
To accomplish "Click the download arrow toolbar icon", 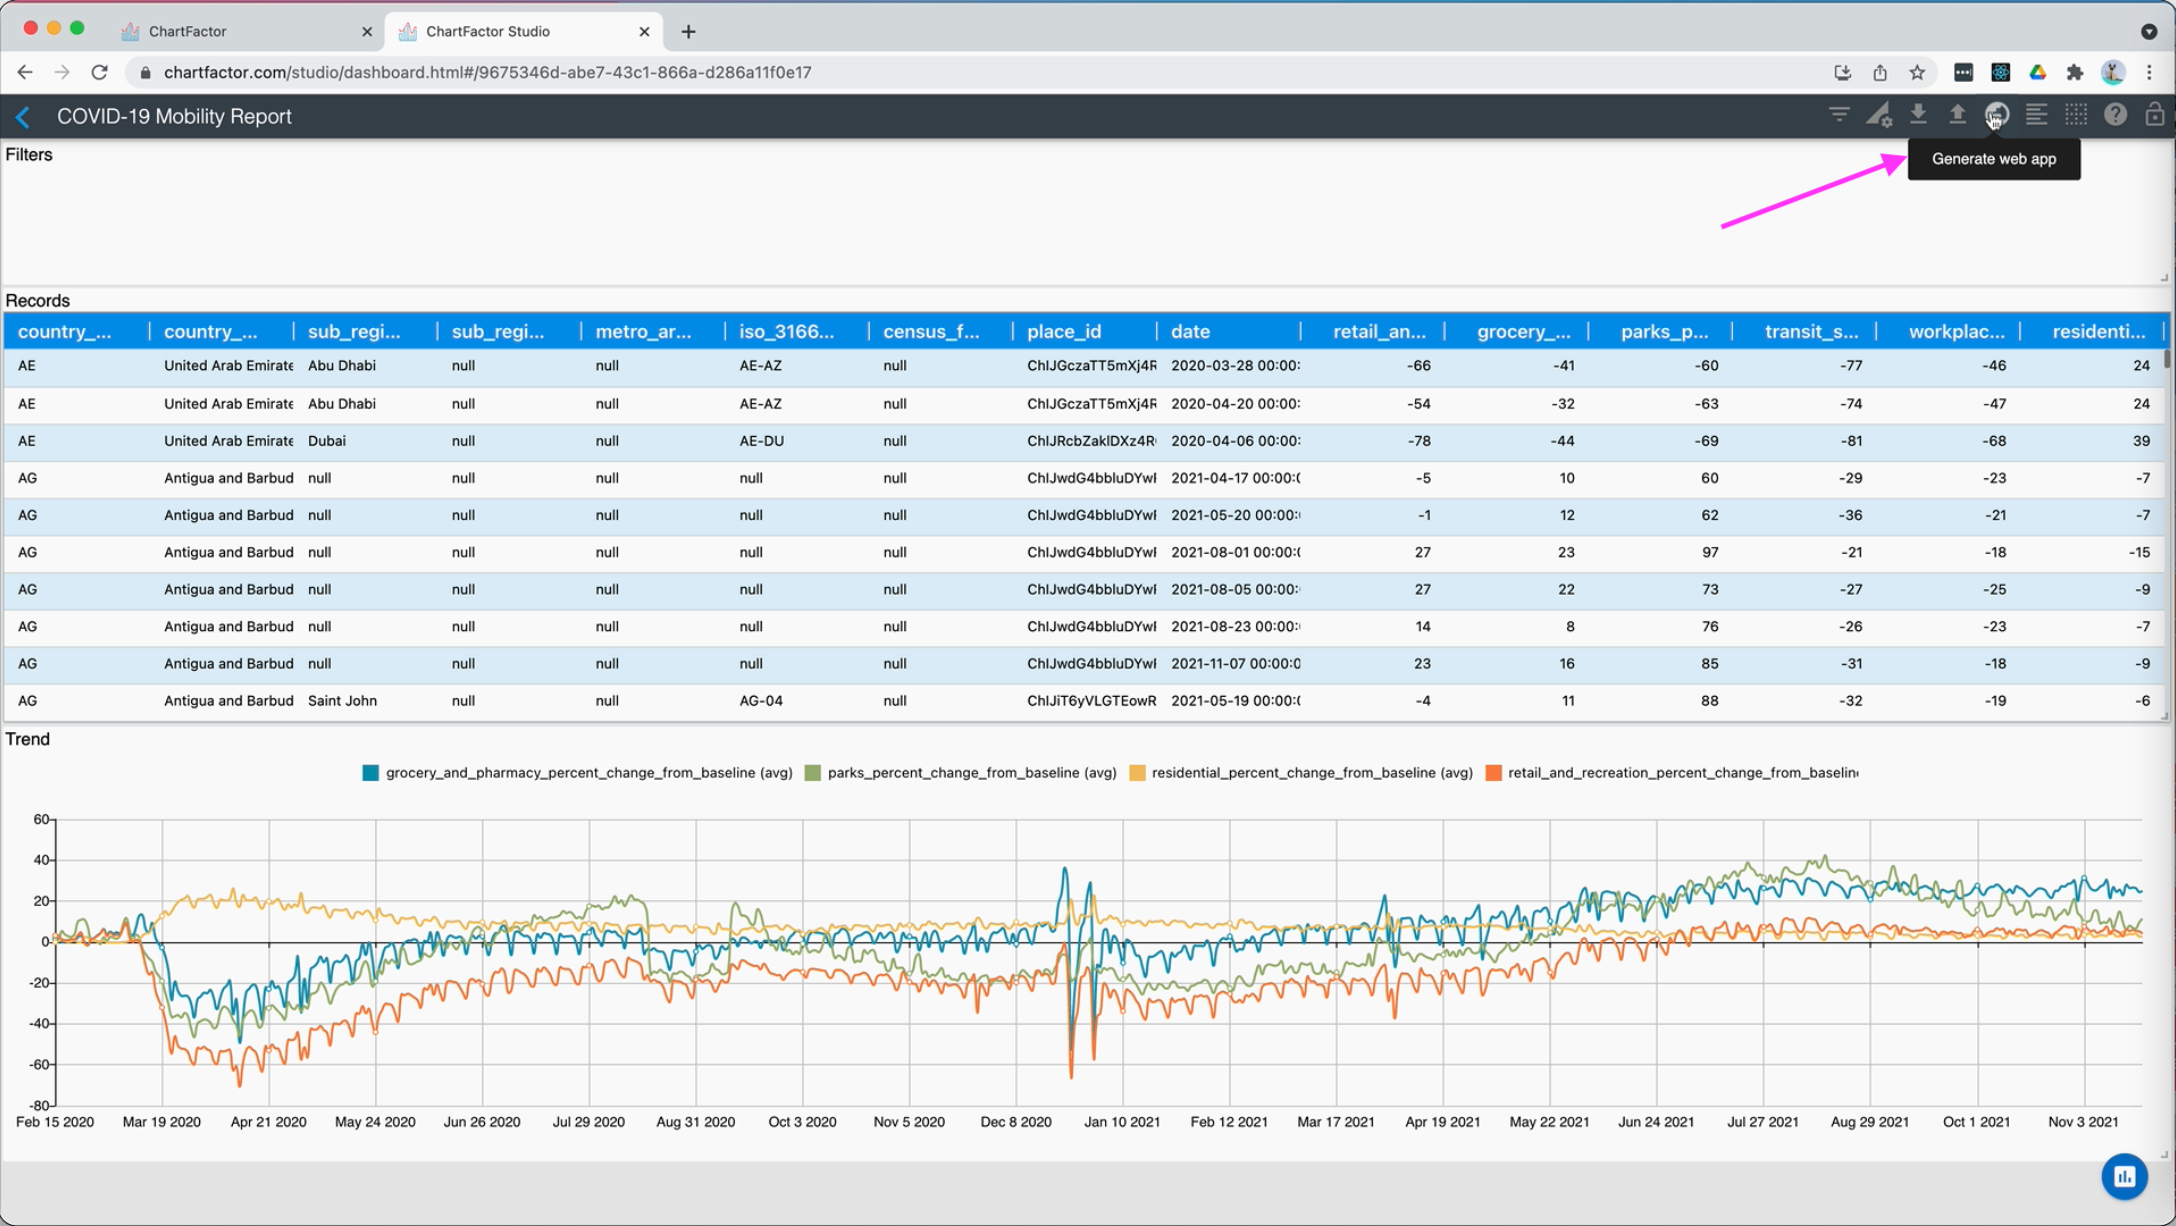I will [x=1917, y=115].
